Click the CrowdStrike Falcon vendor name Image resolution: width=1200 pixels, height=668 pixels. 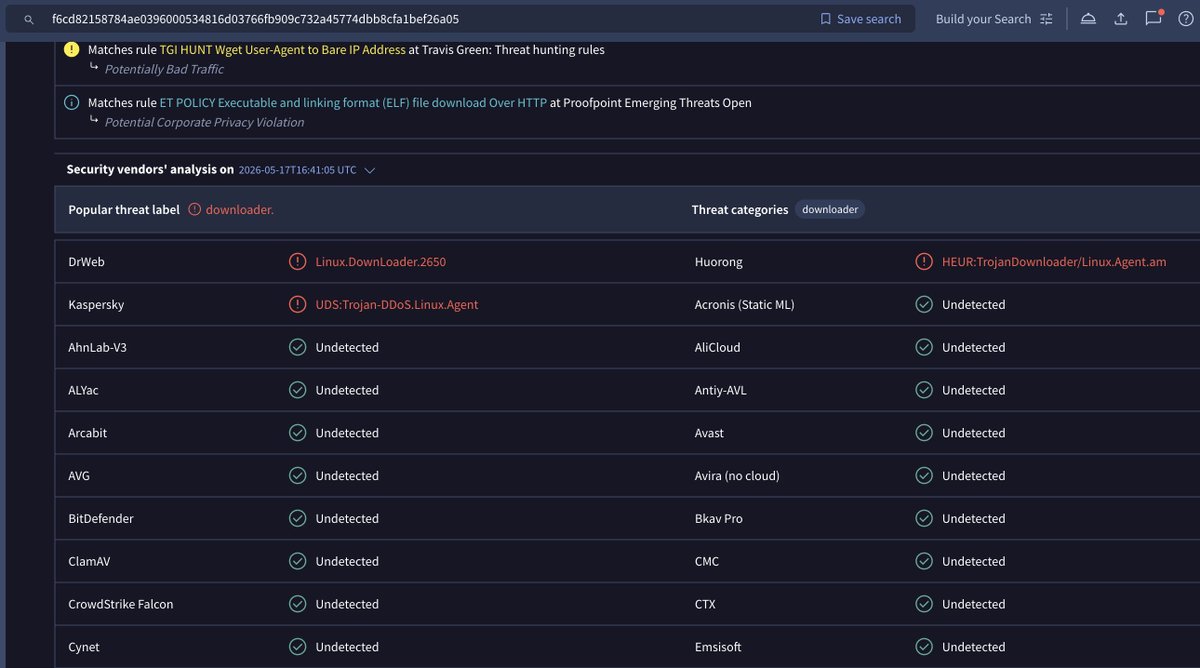pos(123,605)
